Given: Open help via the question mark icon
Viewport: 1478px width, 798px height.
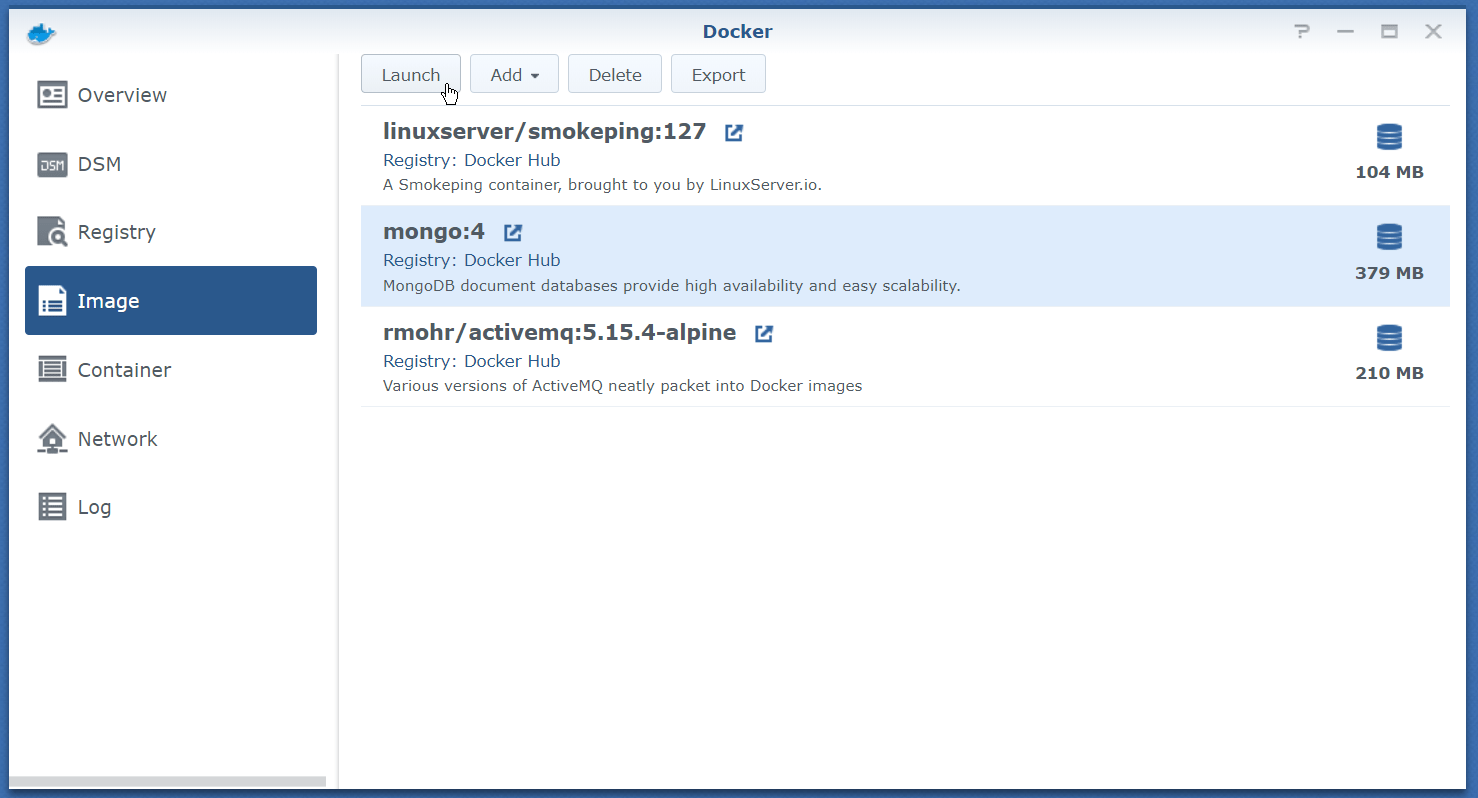Looking at the screenshot, I should [1301, 32].
